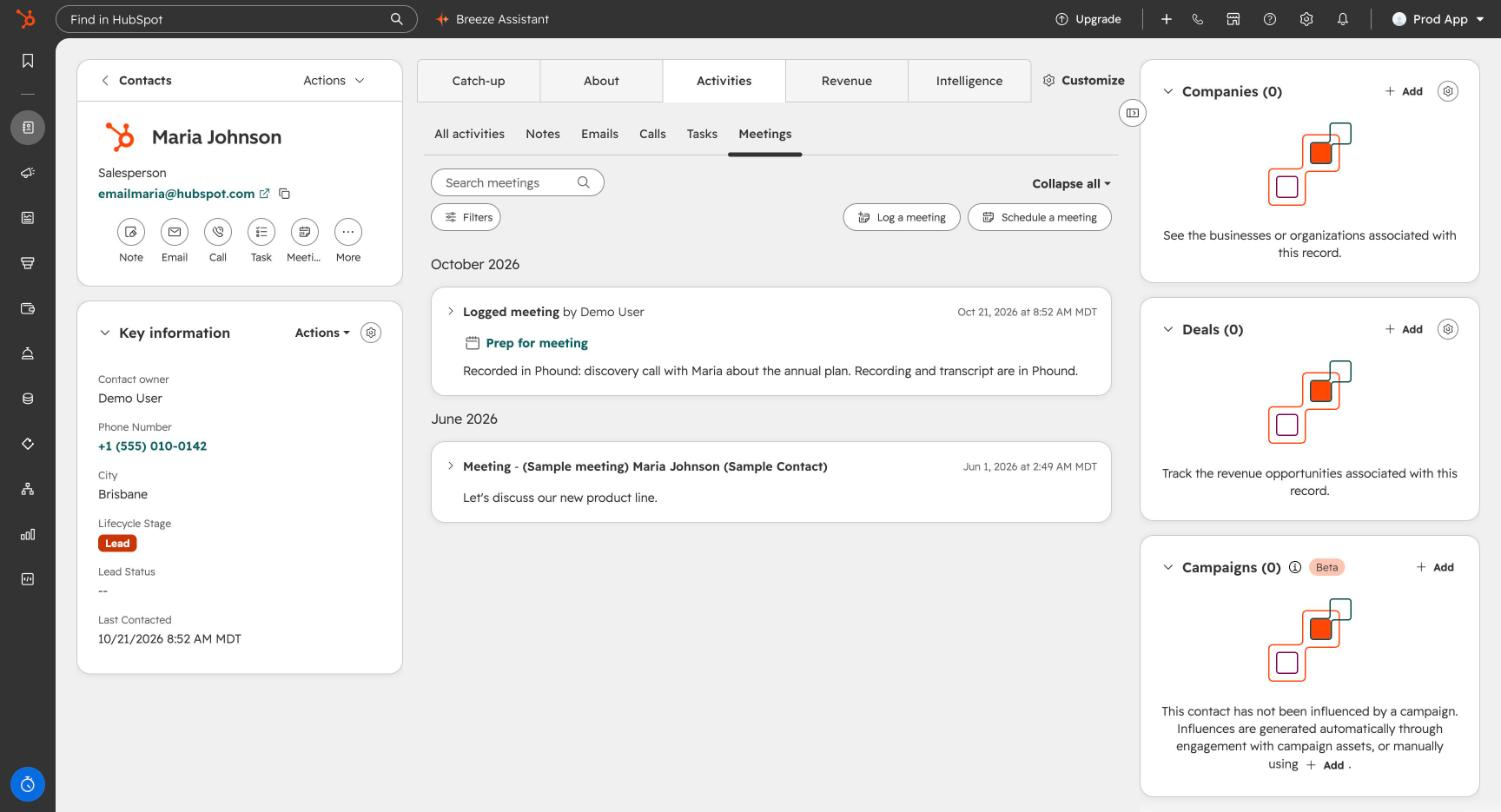Switch to the Catch-up tab
This screenshot has width=1501, height=812.
478,81
